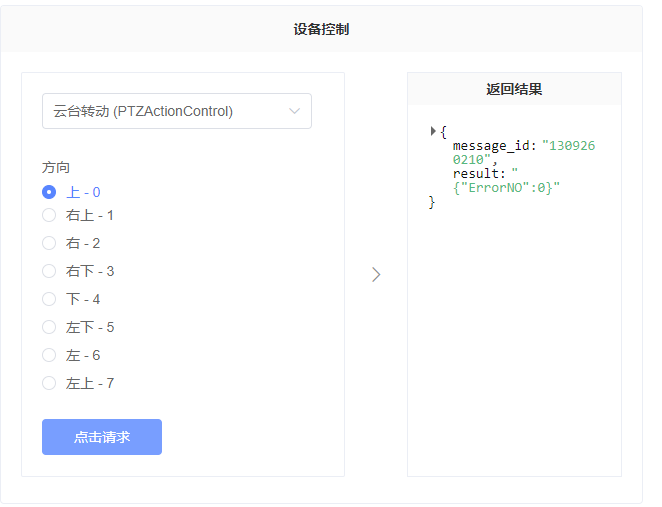Click the message_id key in result
Viewport: 662px width, 507px height.
491,146
